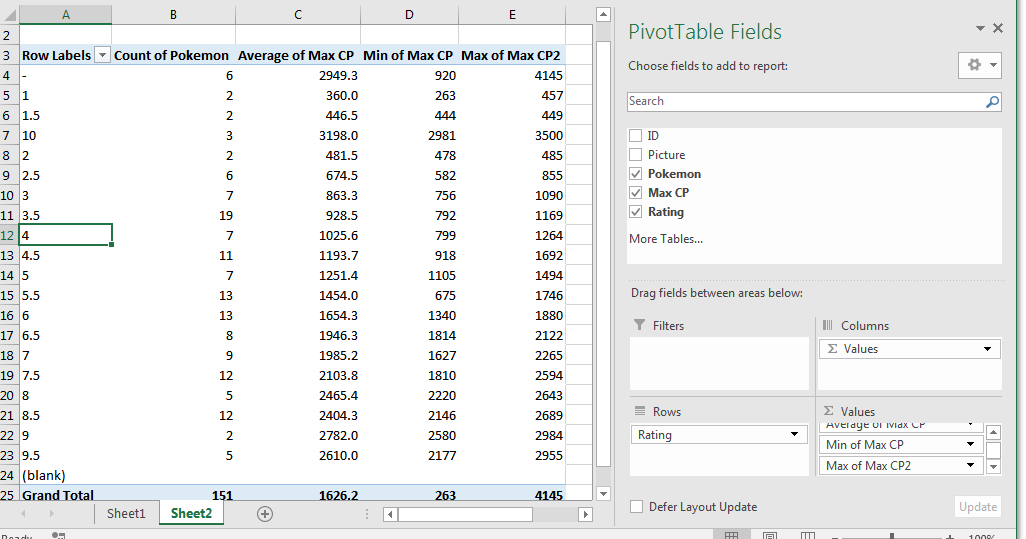
Task: Click cell with count 19
Action: pyautogui.click(x=173, y=215)
